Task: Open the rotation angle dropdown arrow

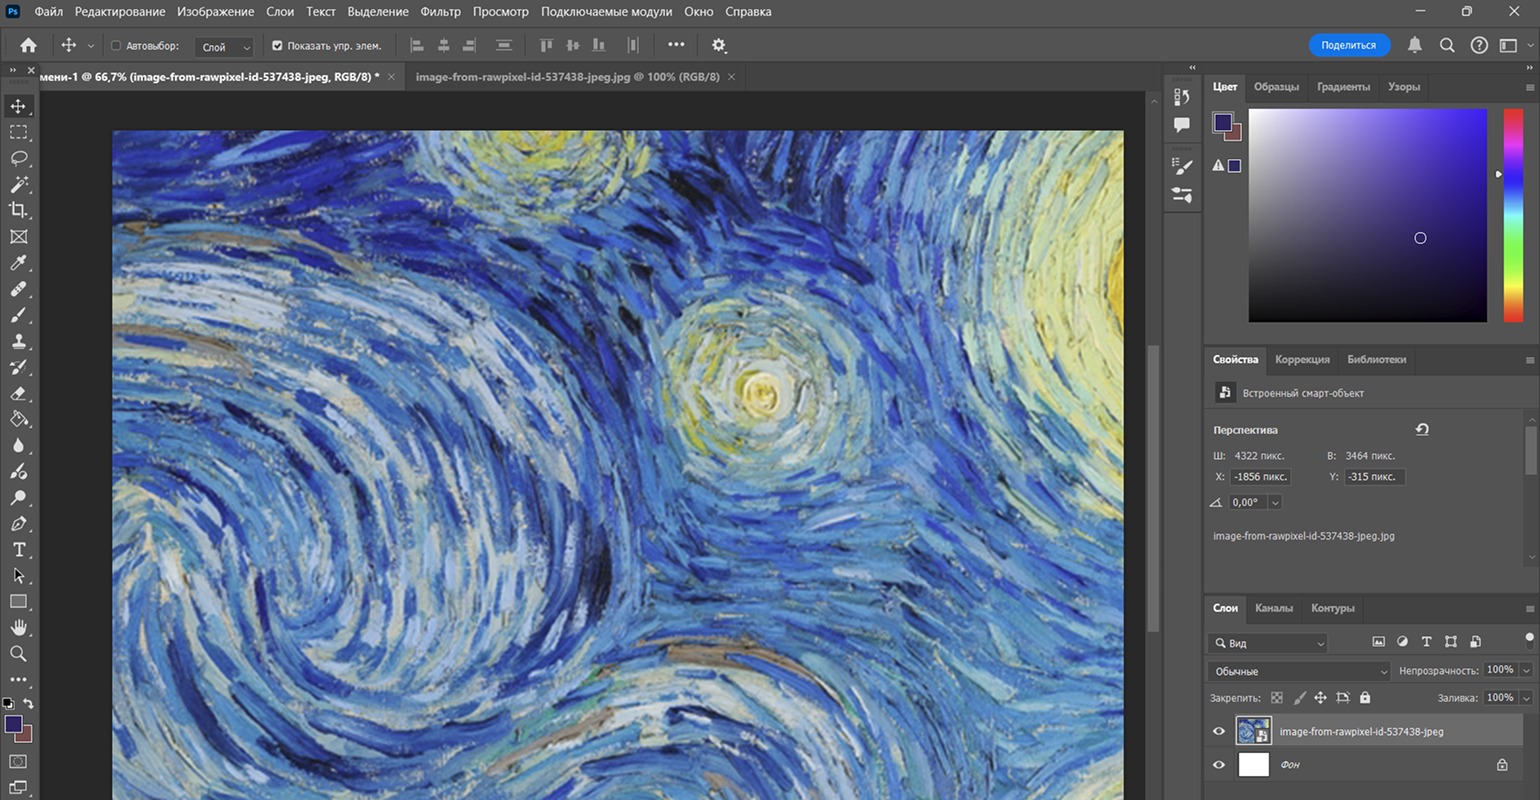Action: [x=1274, y=503]
